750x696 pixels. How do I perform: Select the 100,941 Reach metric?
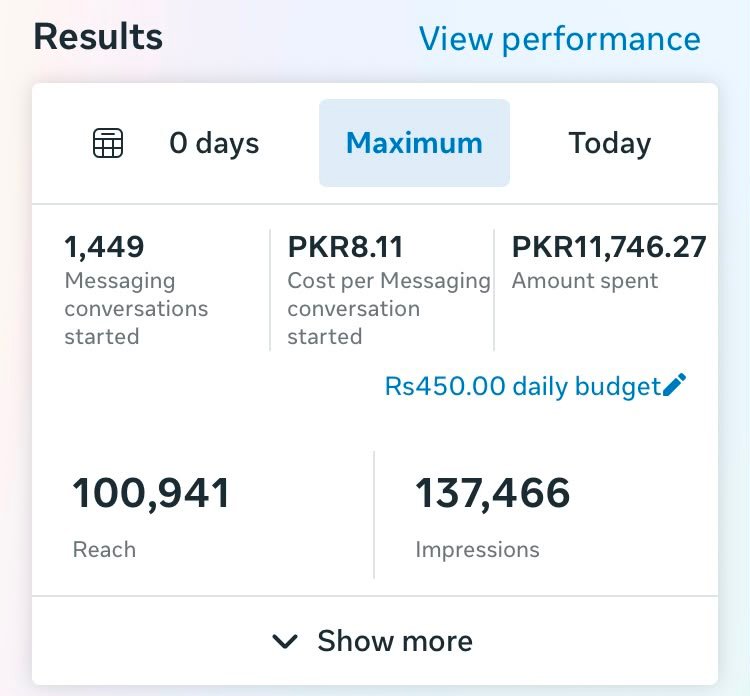click(151, 493)
